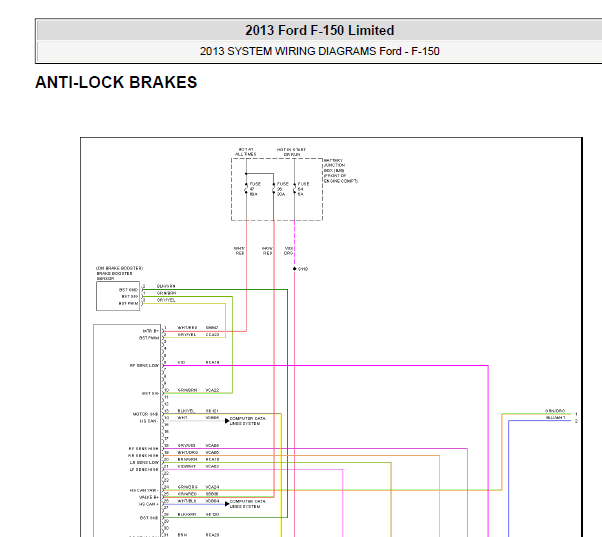Click the "MTR B+" pin label
The image size is (602, 537).
click(x=150, y=331)
